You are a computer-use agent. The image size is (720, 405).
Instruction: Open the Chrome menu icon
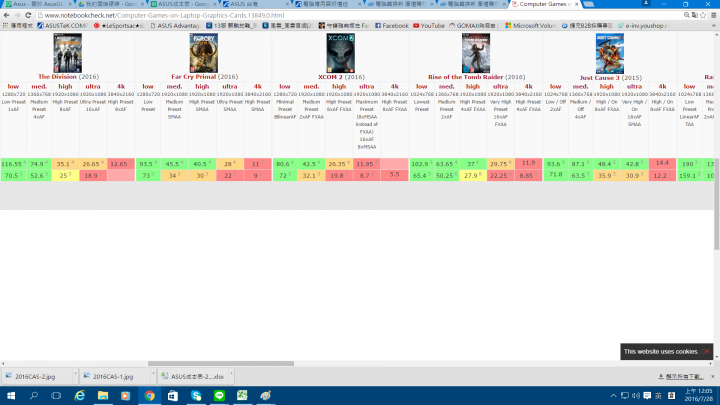714,15
